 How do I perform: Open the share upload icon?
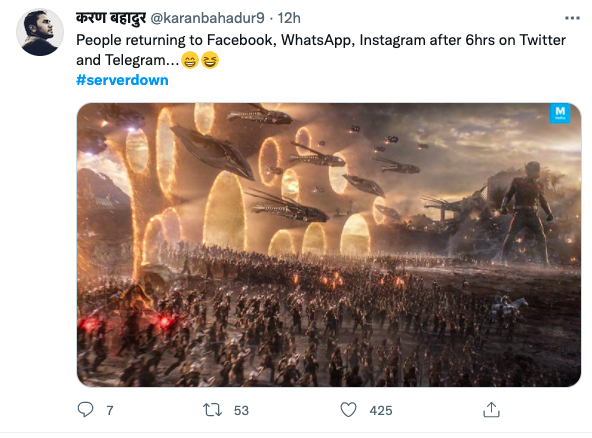491,410
